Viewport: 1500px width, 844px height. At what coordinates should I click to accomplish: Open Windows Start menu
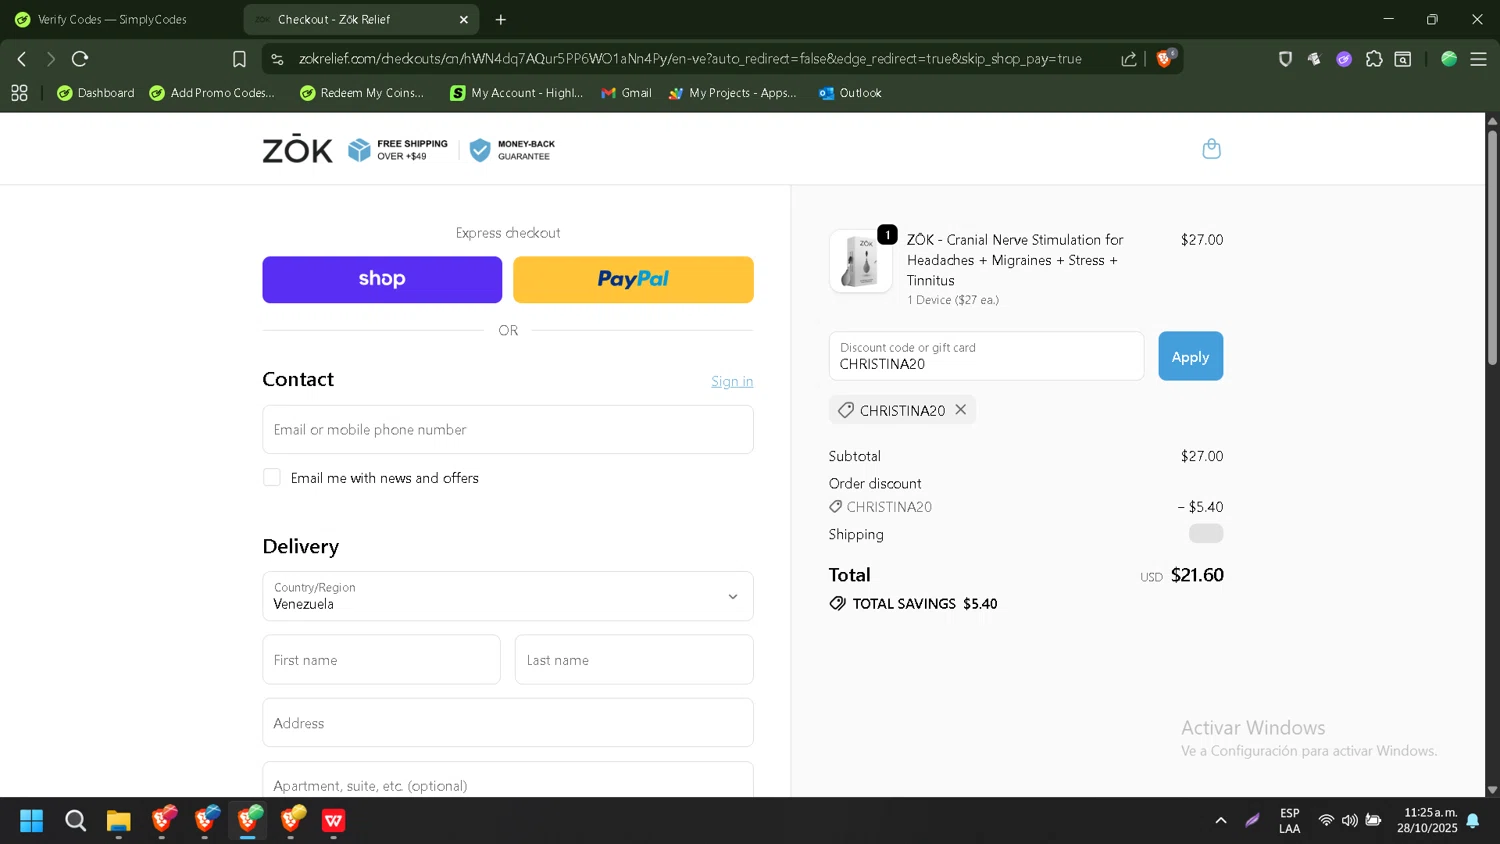31,821
